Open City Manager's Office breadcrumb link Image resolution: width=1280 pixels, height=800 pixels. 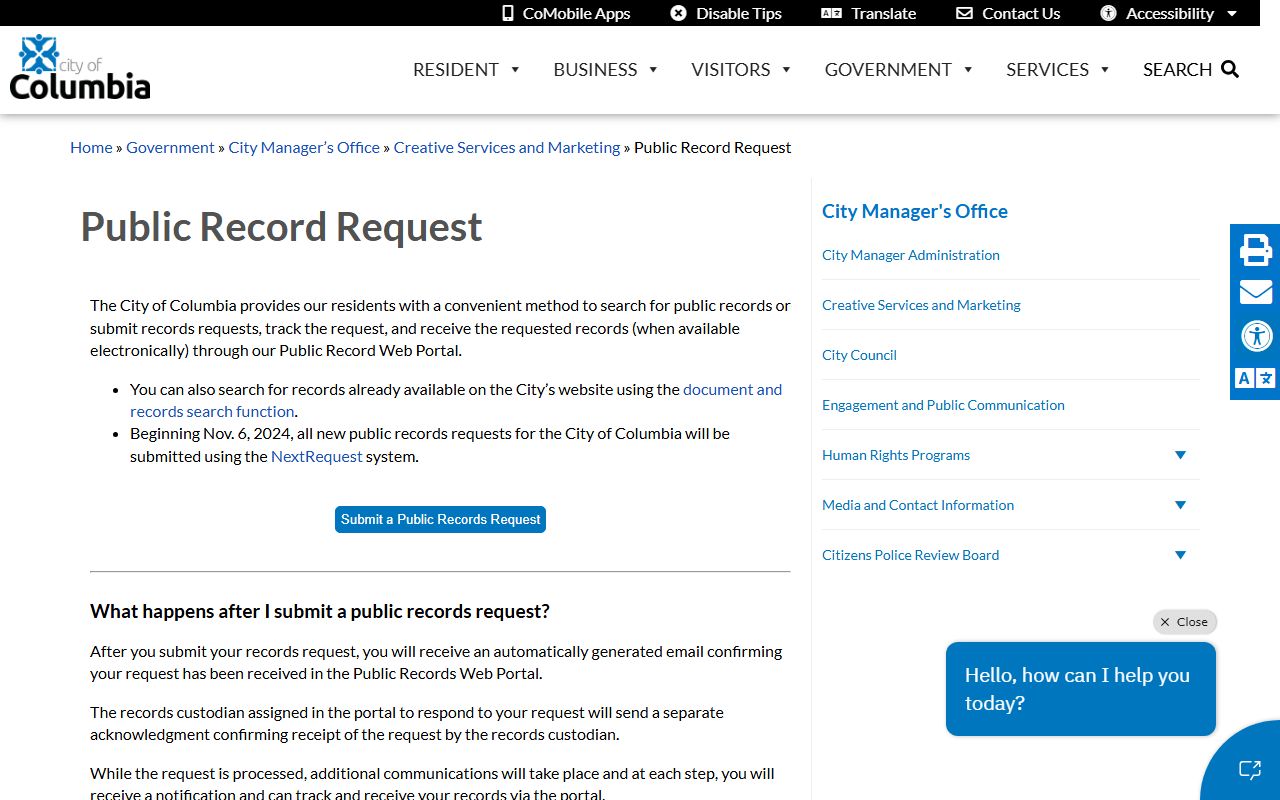(x=304, y=147)
